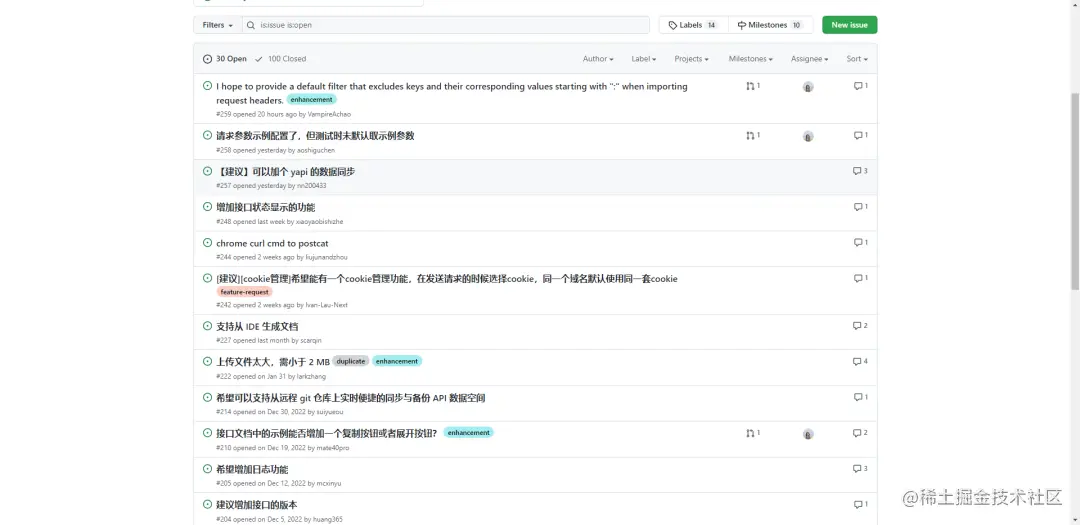The height and width of the screenshot is (525, 1080).
Task: Open comments icon on issue #214
Action: [x=860, y=398]
